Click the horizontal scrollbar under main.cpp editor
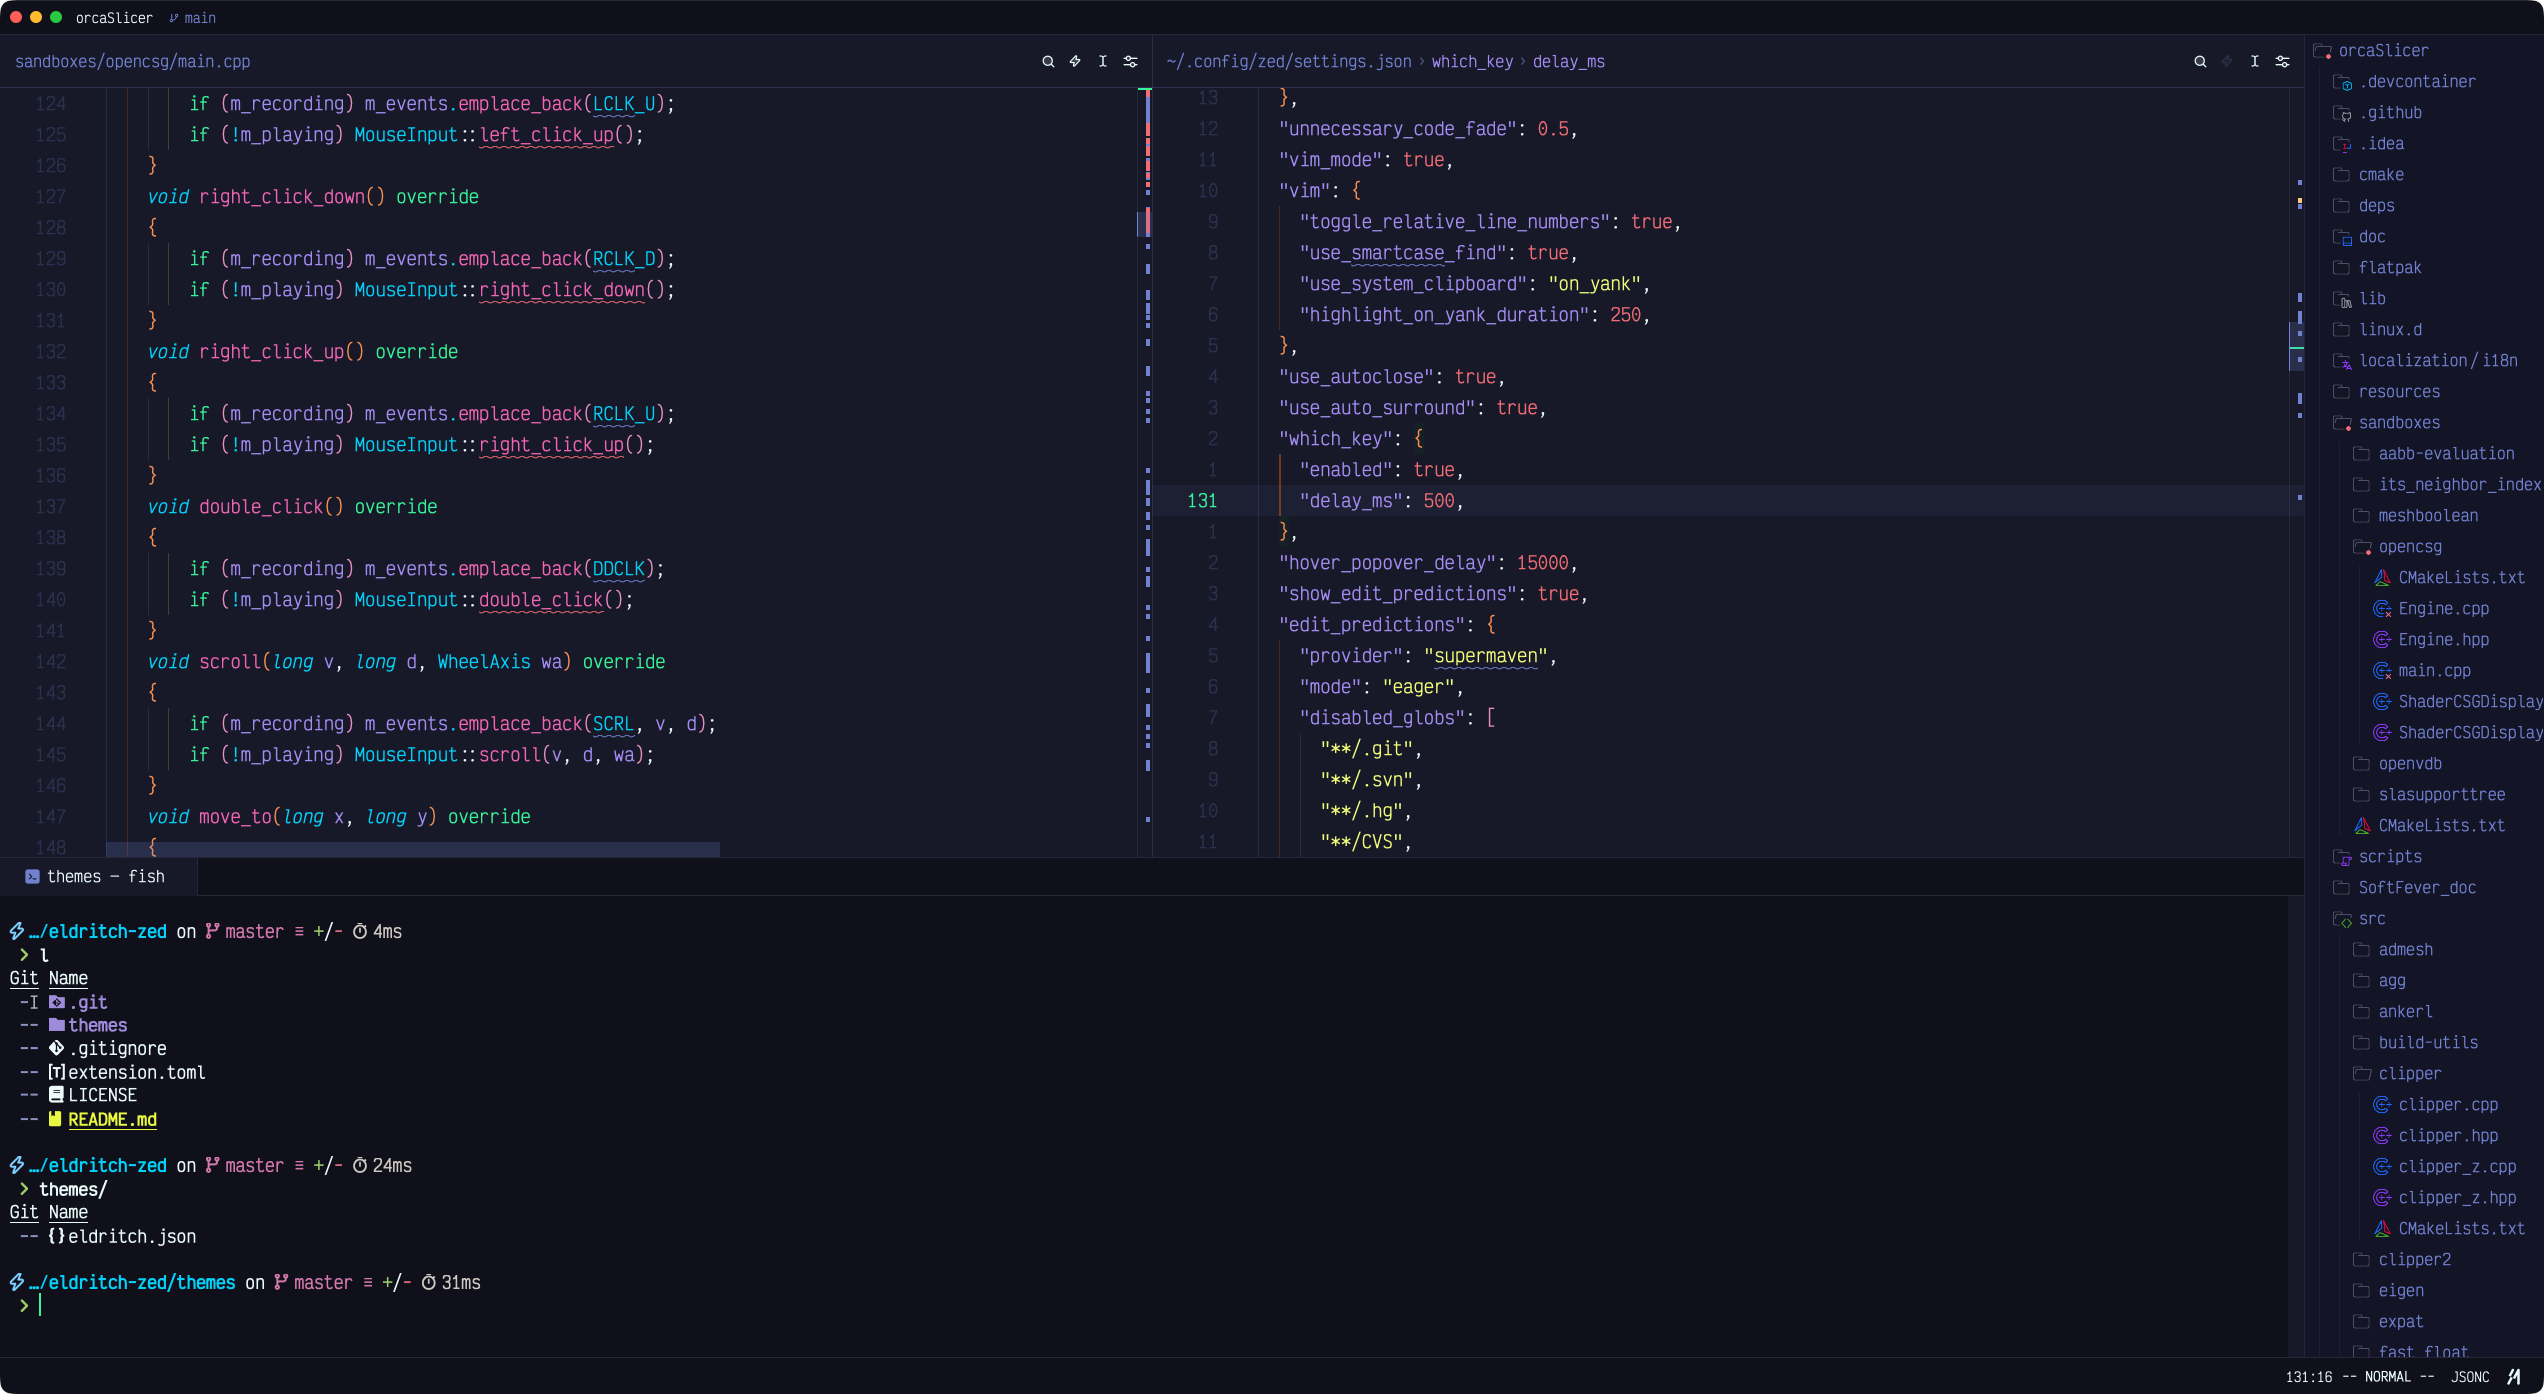The image size is (2544, 1394). [413, 849]
